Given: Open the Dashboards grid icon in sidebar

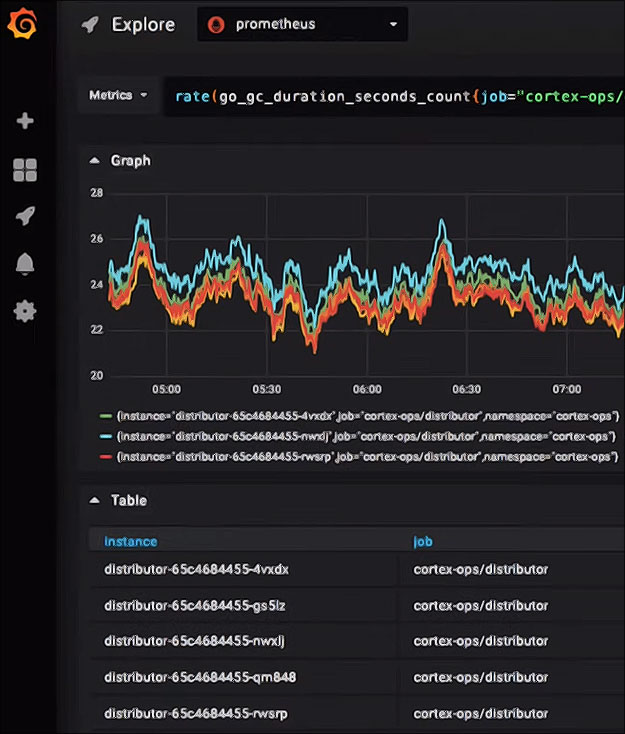Looking at the screenshot, I should [25, 169].
